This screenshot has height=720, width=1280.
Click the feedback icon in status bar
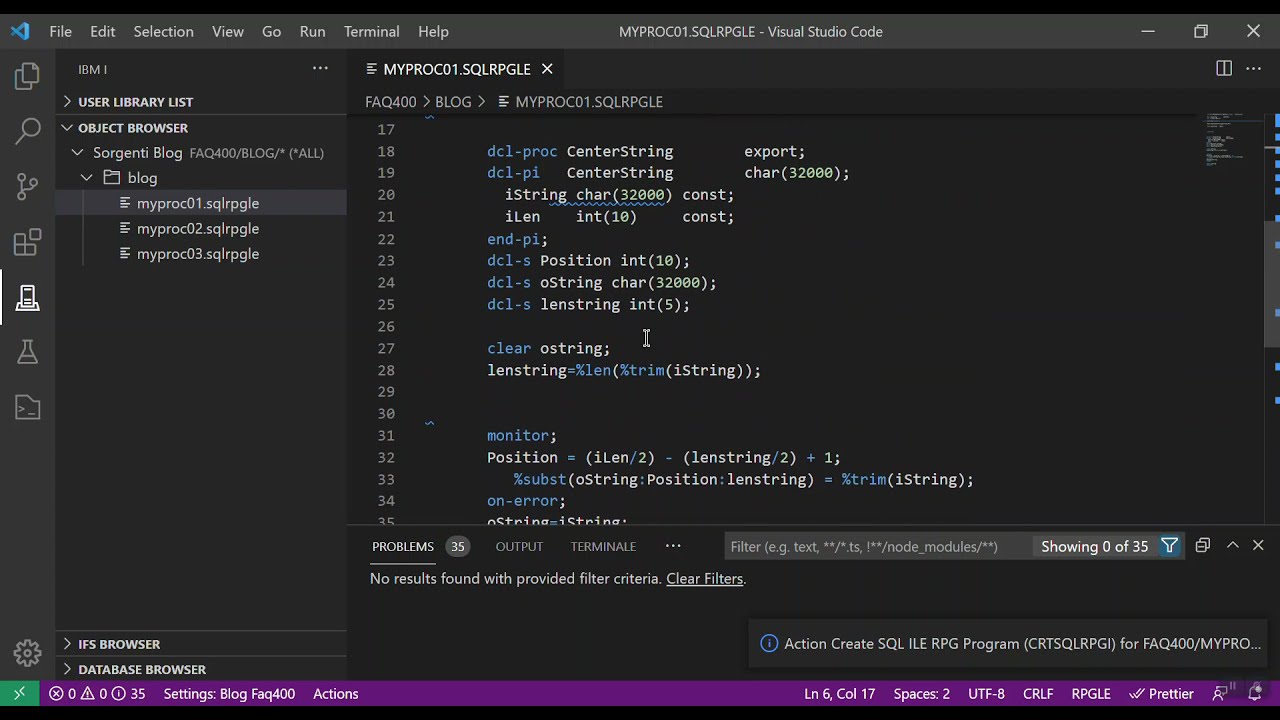coord(1220,693)
